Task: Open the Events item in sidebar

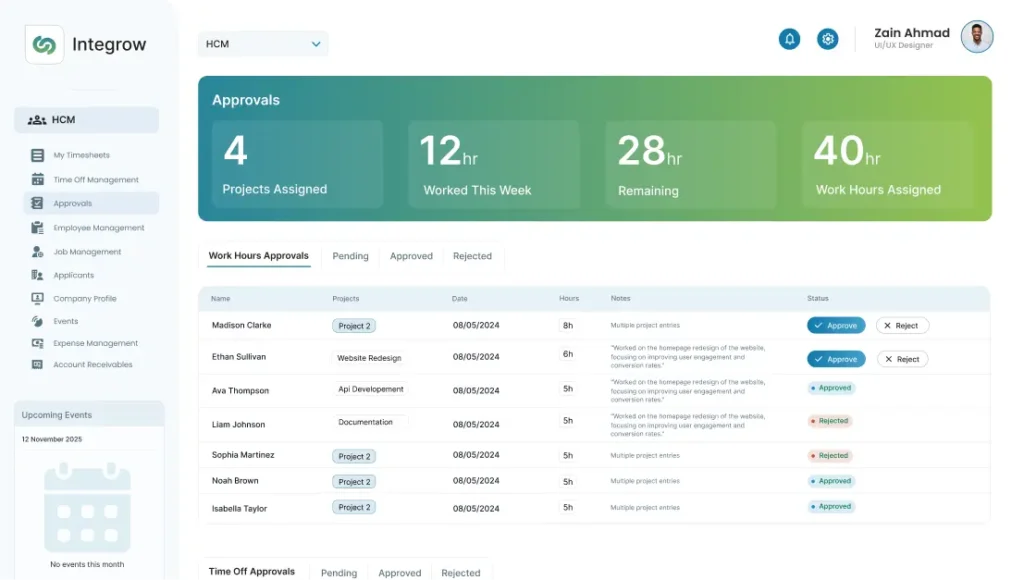Action: 66,321
